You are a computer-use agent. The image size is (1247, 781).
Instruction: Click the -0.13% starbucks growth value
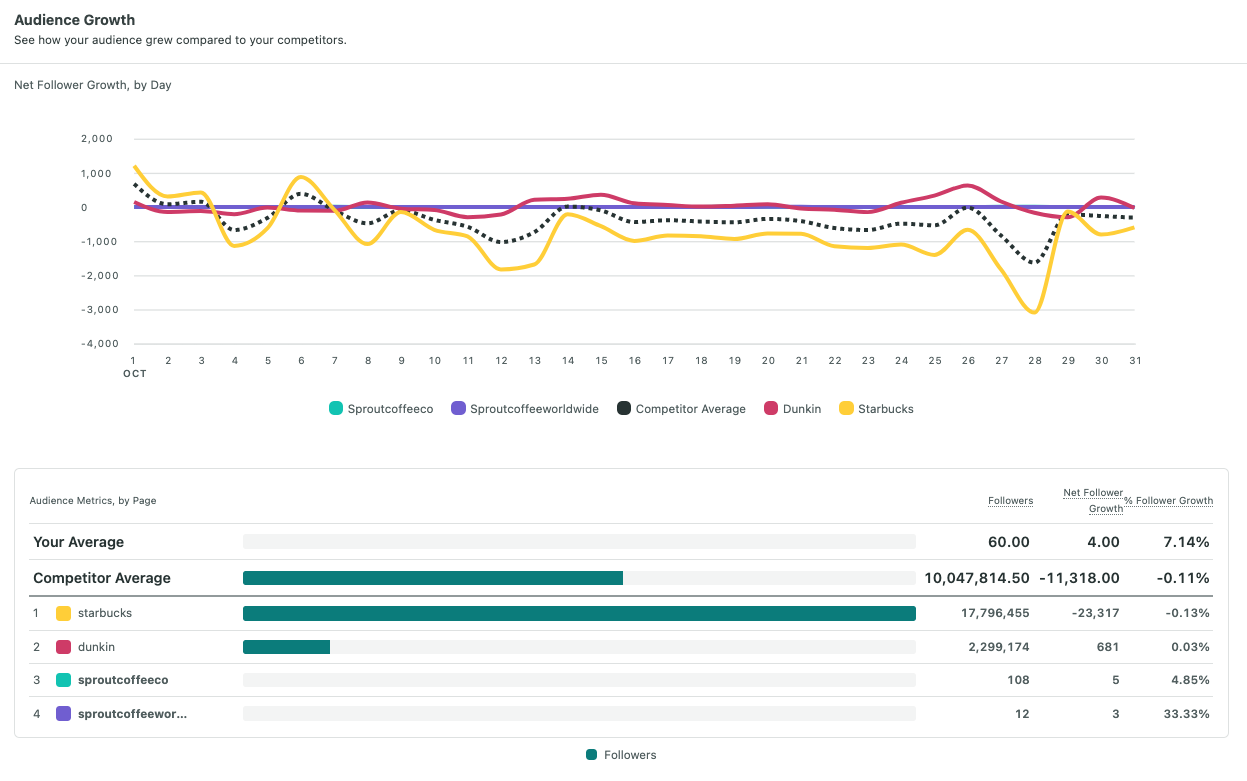pos(1186,613)
